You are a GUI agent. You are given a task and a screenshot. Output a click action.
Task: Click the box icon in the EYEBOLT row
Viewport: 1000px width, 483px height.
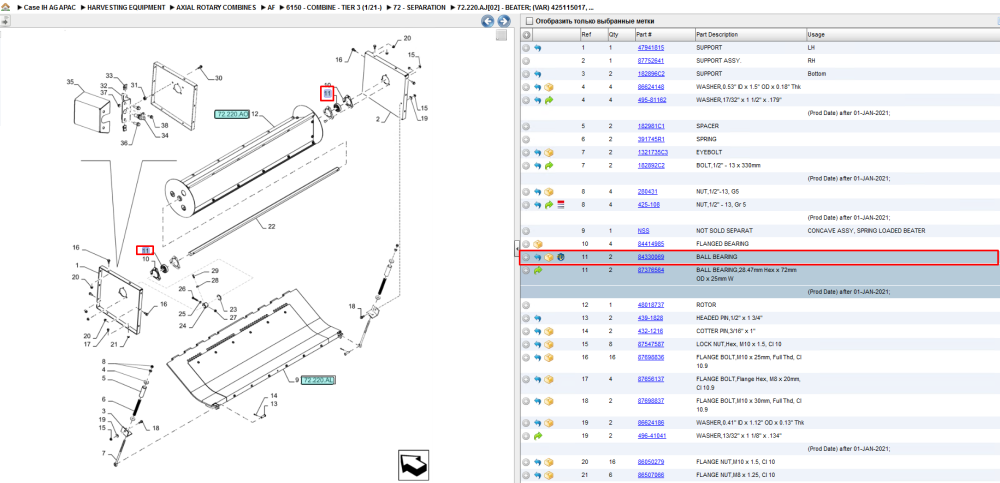click(549, 152)
